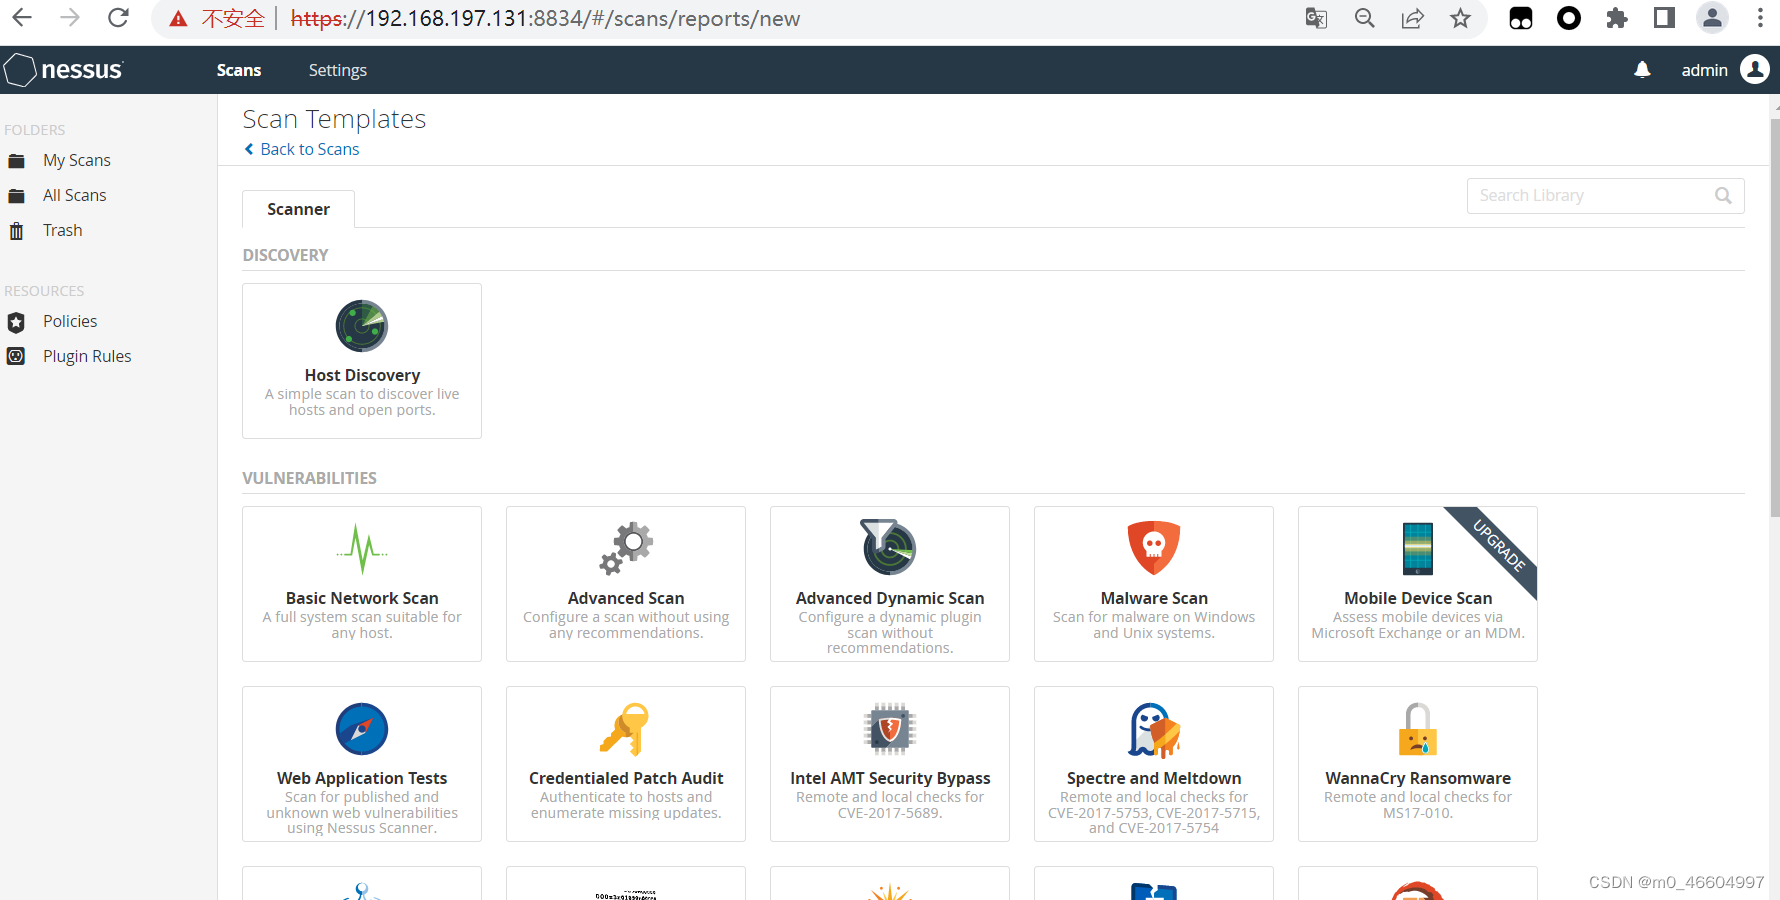The image size is (1780, 900).
Task: Open the Settings top menu
Action: [x=338, y=70]
